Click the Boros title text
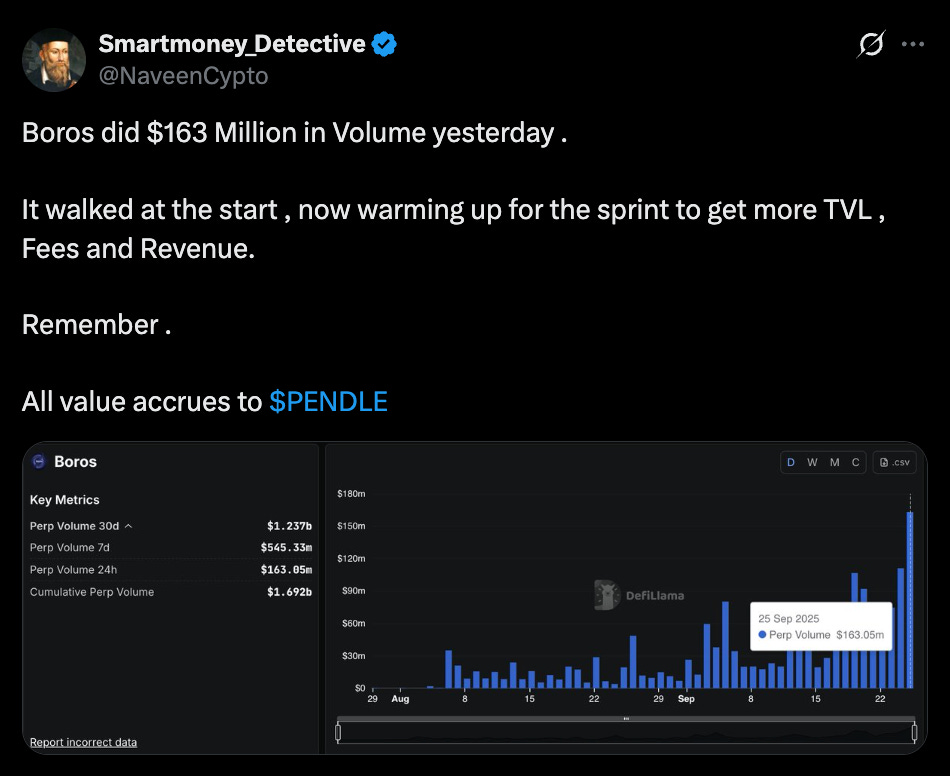The image size is (950, 776). pos(75,462)
